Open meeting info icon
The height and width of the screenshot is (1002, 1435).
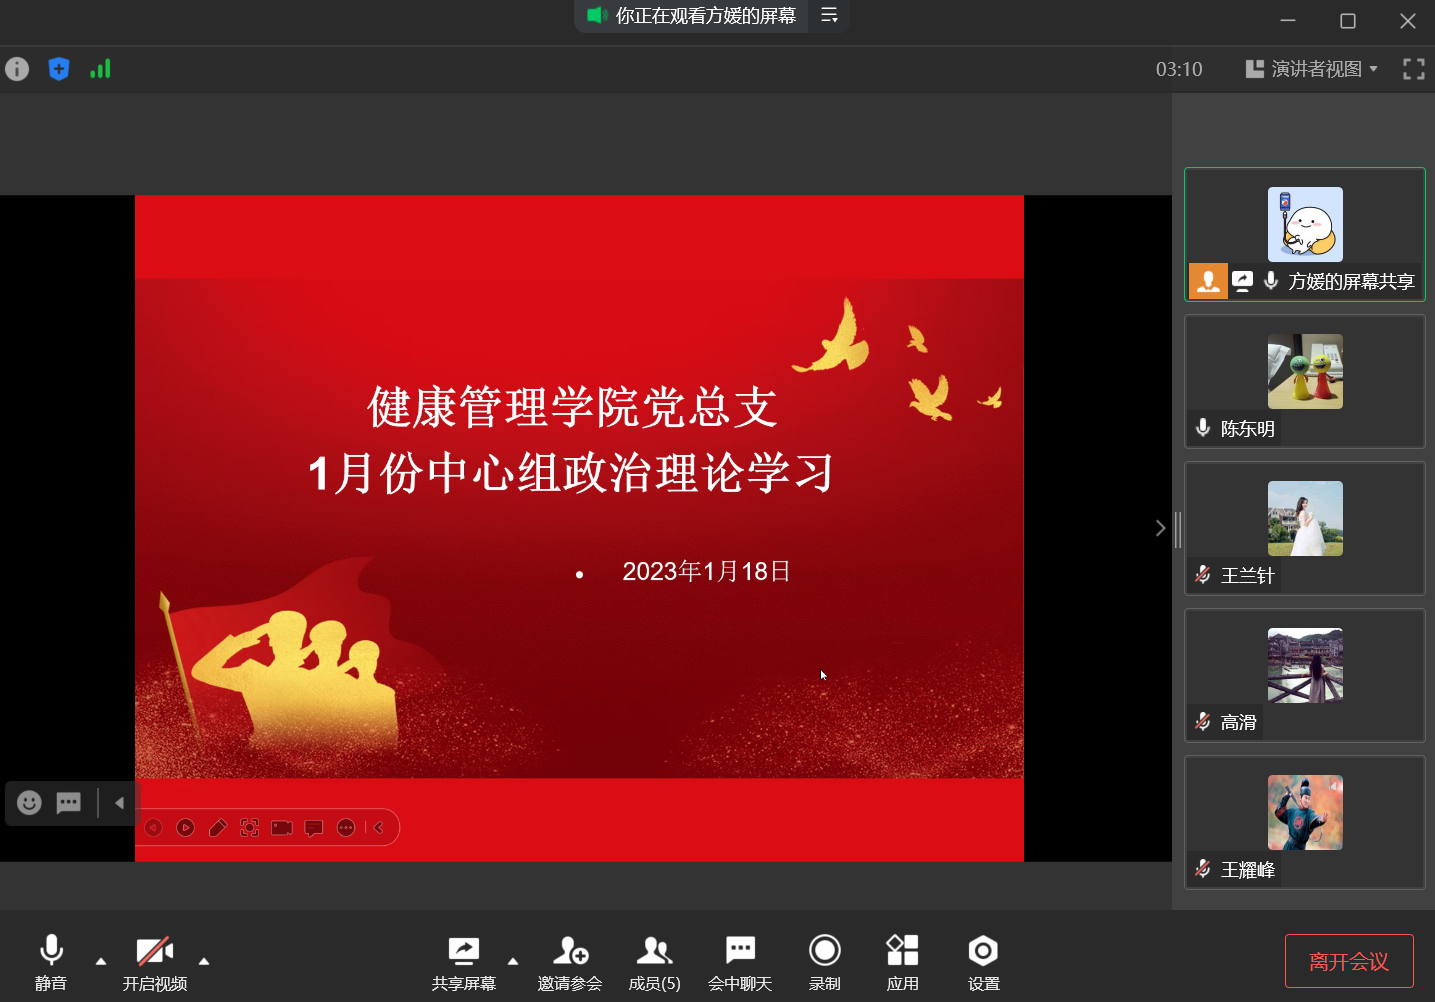pyautogui.click(x=17, y=69)
